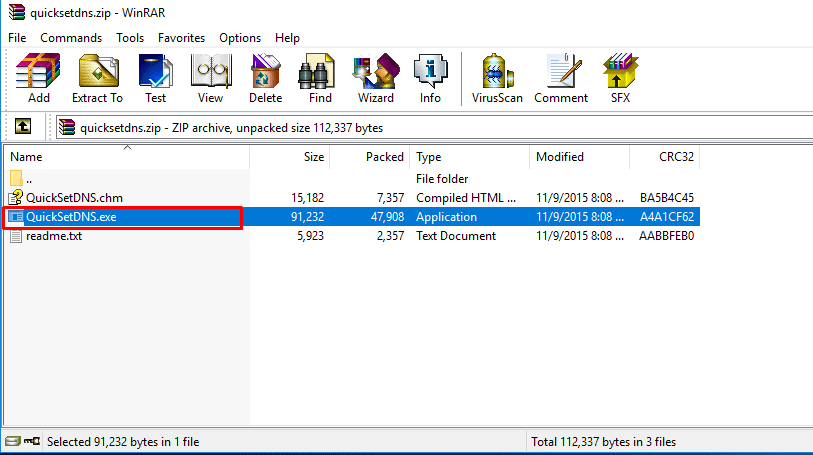Screen dimensions: 813x455
Task: Click the size value 91,232
Action: pyautogui.click(x=307, y=217)
